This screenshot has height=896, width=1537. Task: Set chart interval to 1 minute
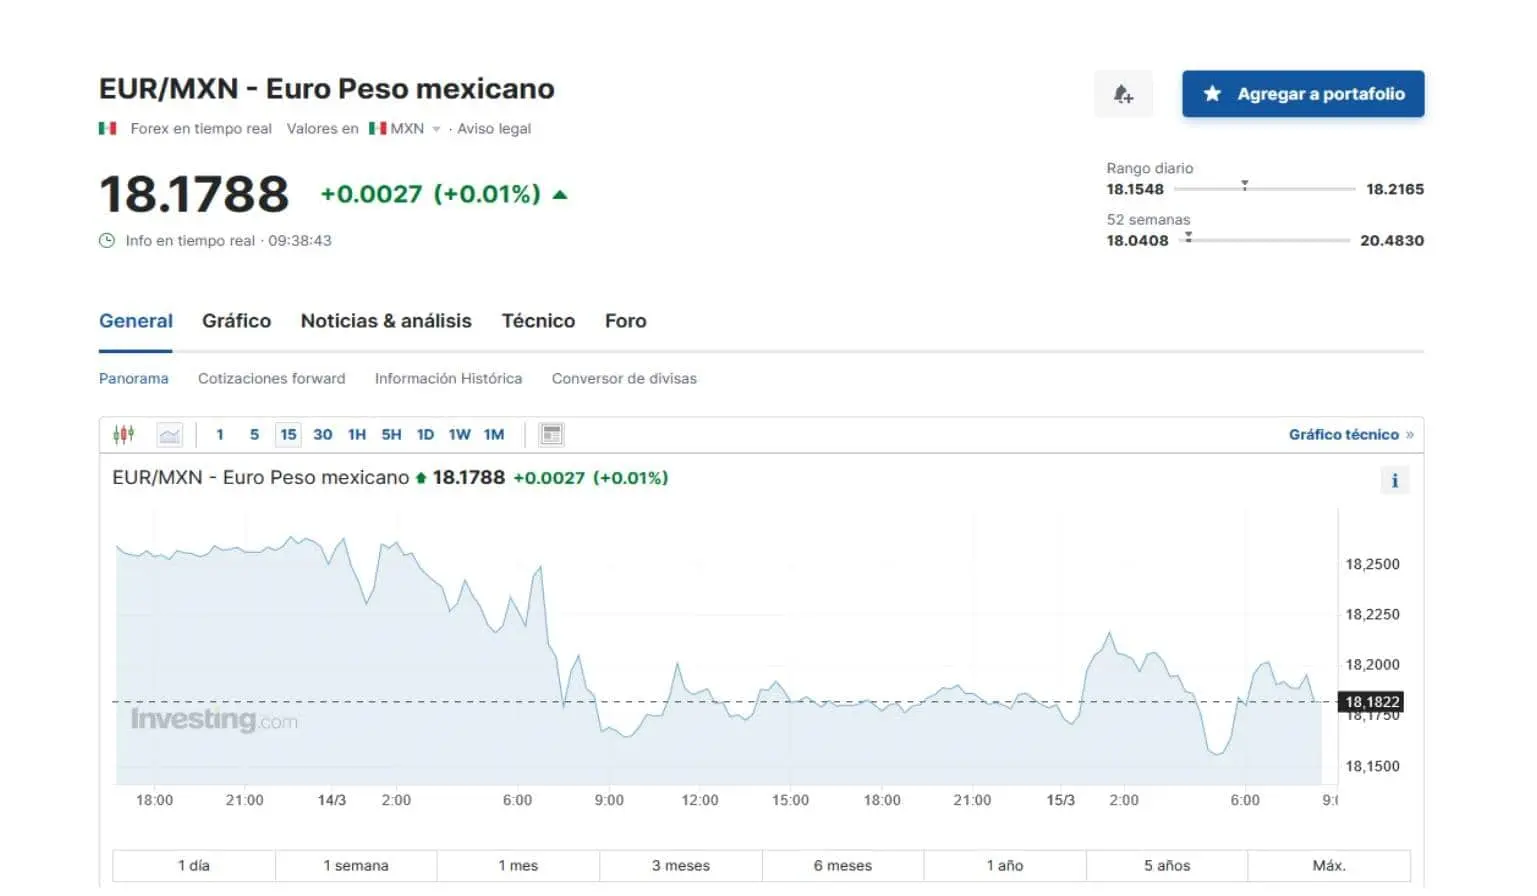220,434
